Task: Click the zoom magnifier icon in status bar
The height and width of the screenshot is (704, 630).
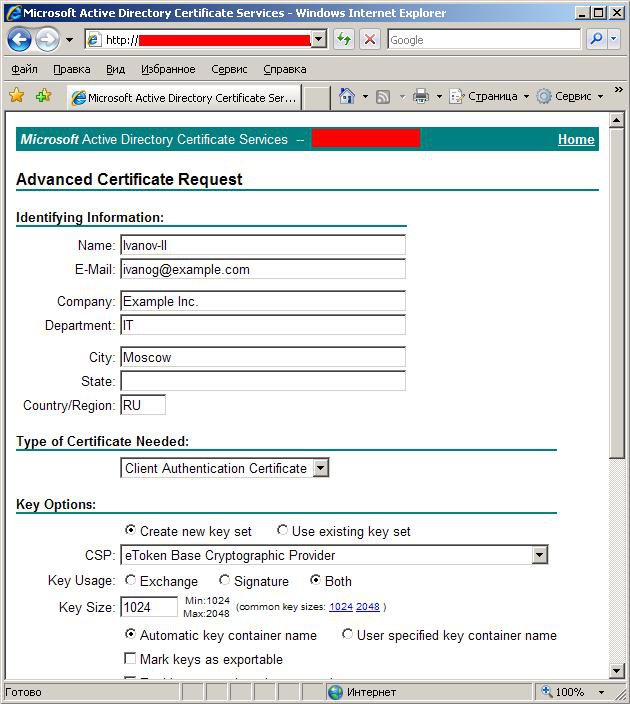Action: coord(546,691)
